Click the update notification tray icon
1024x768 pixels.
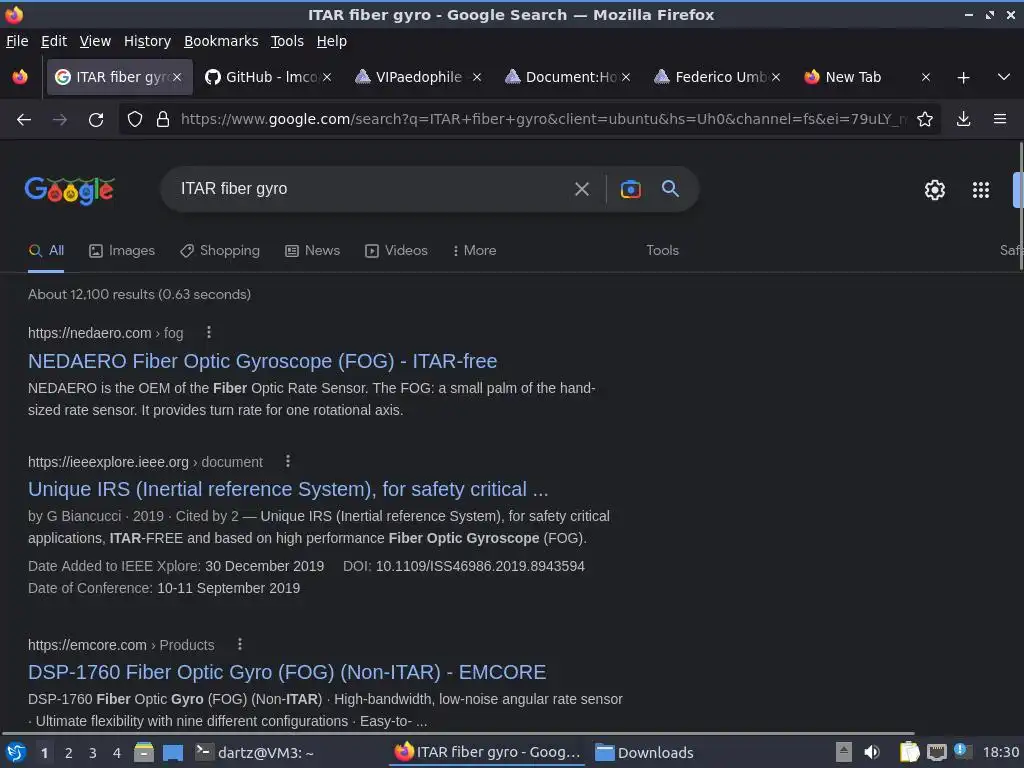[x=962, y=750]
